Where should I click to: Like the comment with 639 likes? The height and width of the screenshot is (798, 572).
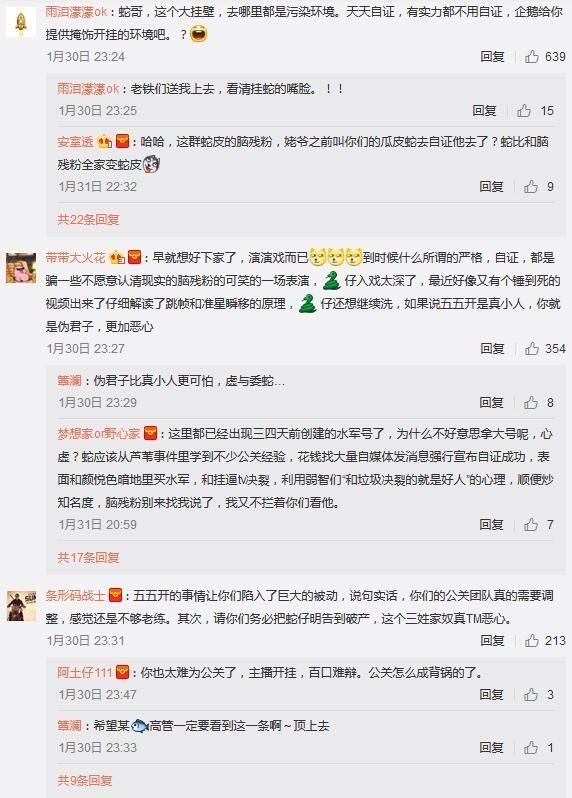pos(532,56)
